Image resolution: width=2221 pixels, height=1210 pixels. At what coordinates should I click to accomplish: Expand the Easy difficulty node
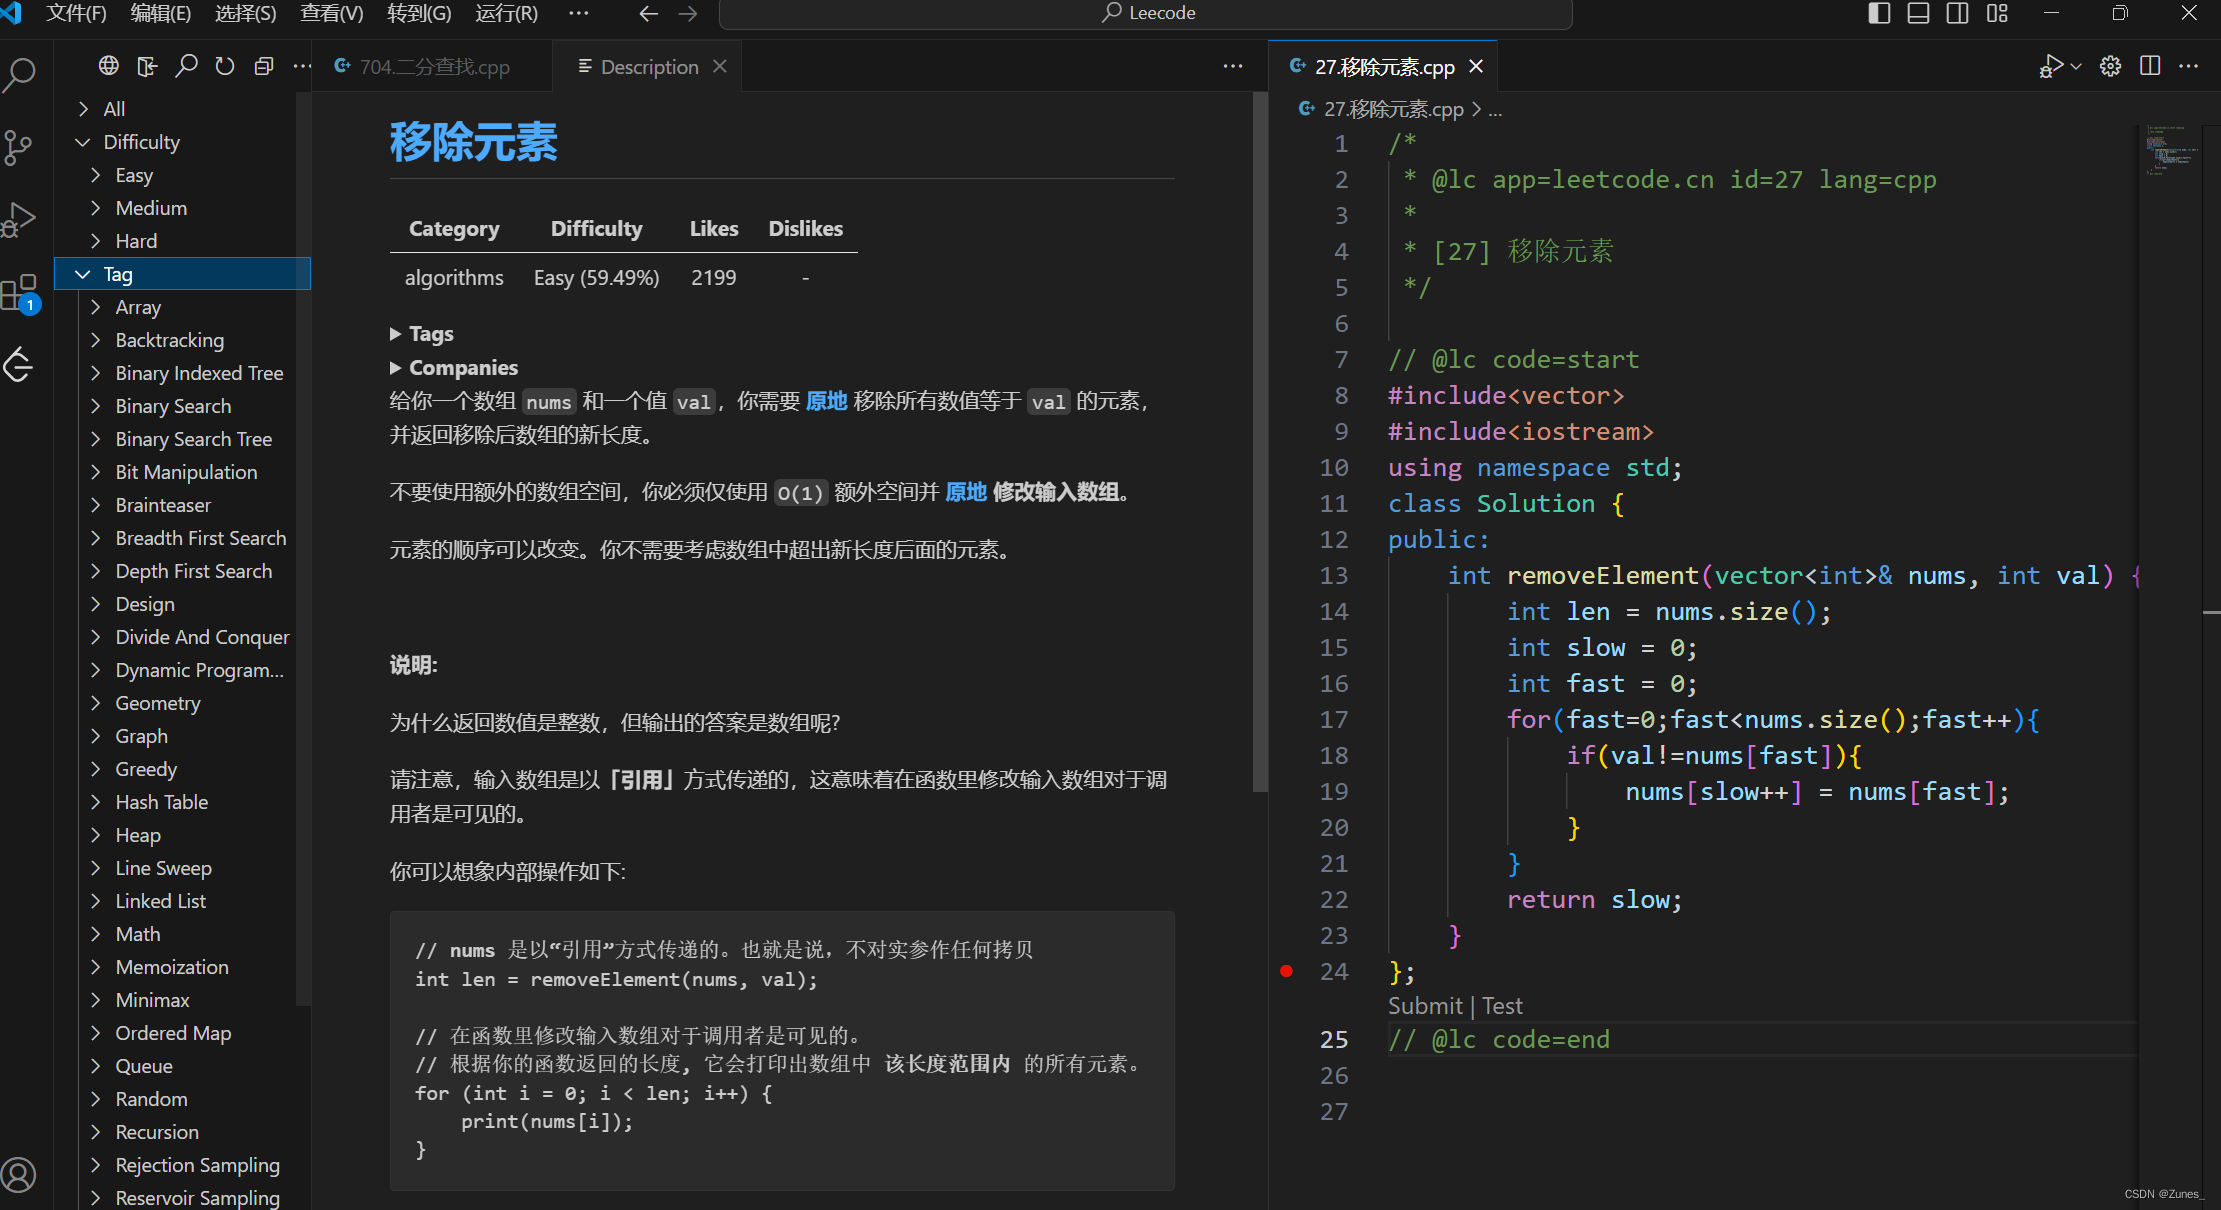180,175
